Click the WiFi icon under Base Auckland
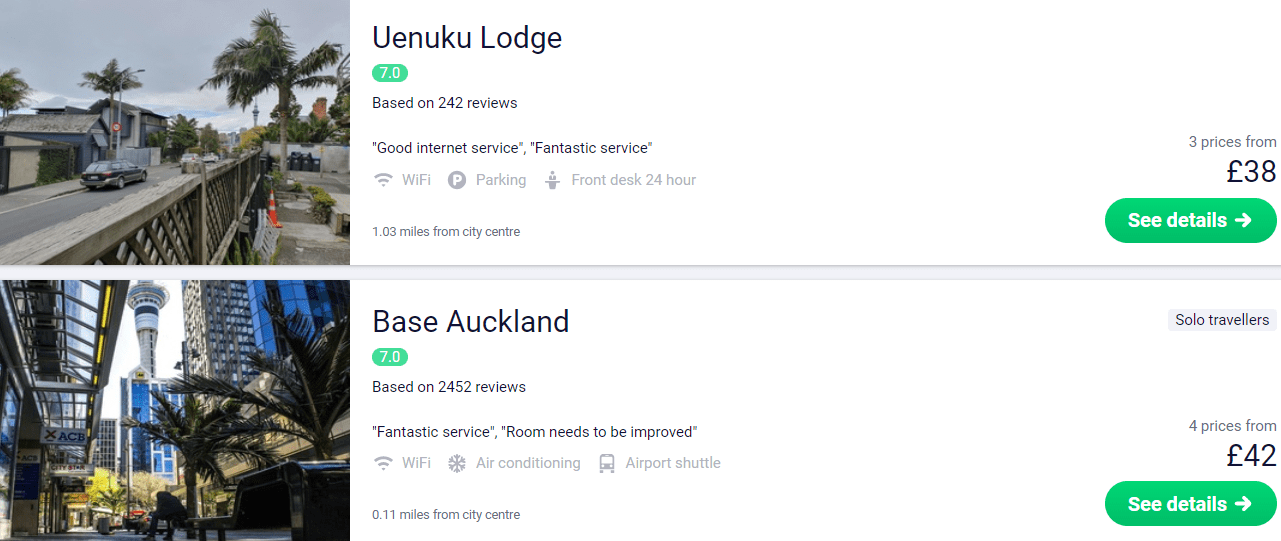The width and height of the screenshot is (1281, 541). click(383, 463)
